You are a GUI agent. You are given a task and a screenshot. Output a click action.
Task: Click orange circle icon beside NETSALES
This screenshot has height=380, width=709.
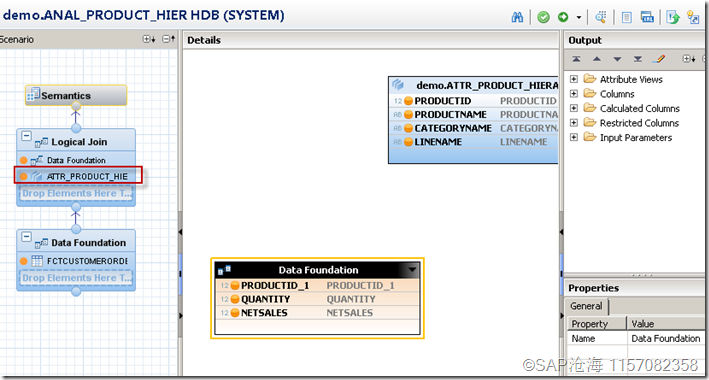coord(235,313)
